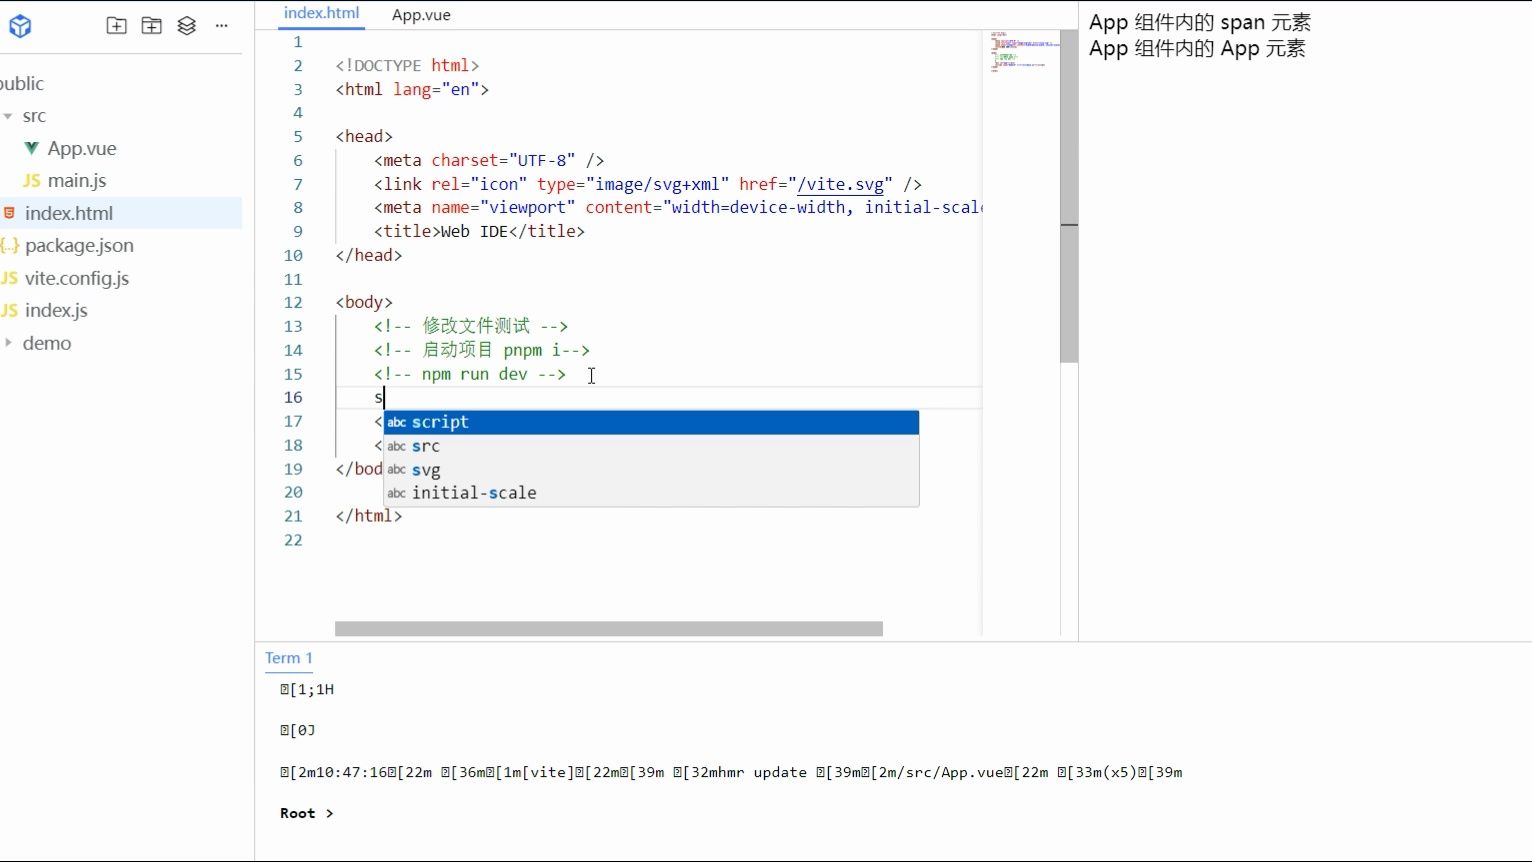
Task: Choose the 'svg' autocomplete suggestion
Action: point(651,470)
